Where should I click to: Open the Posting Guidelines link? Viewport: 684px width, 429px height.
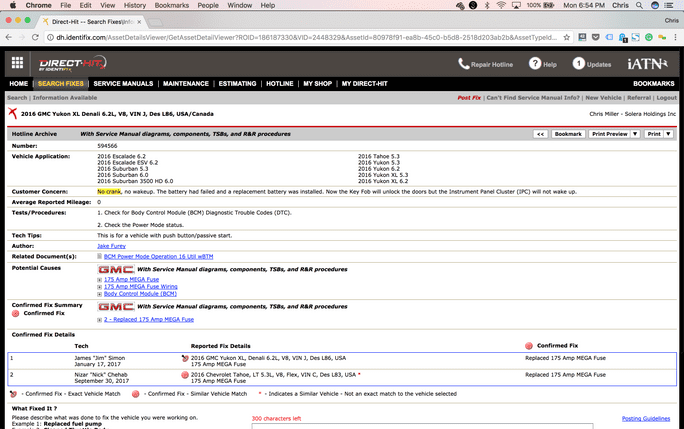(x=645, y=418)
